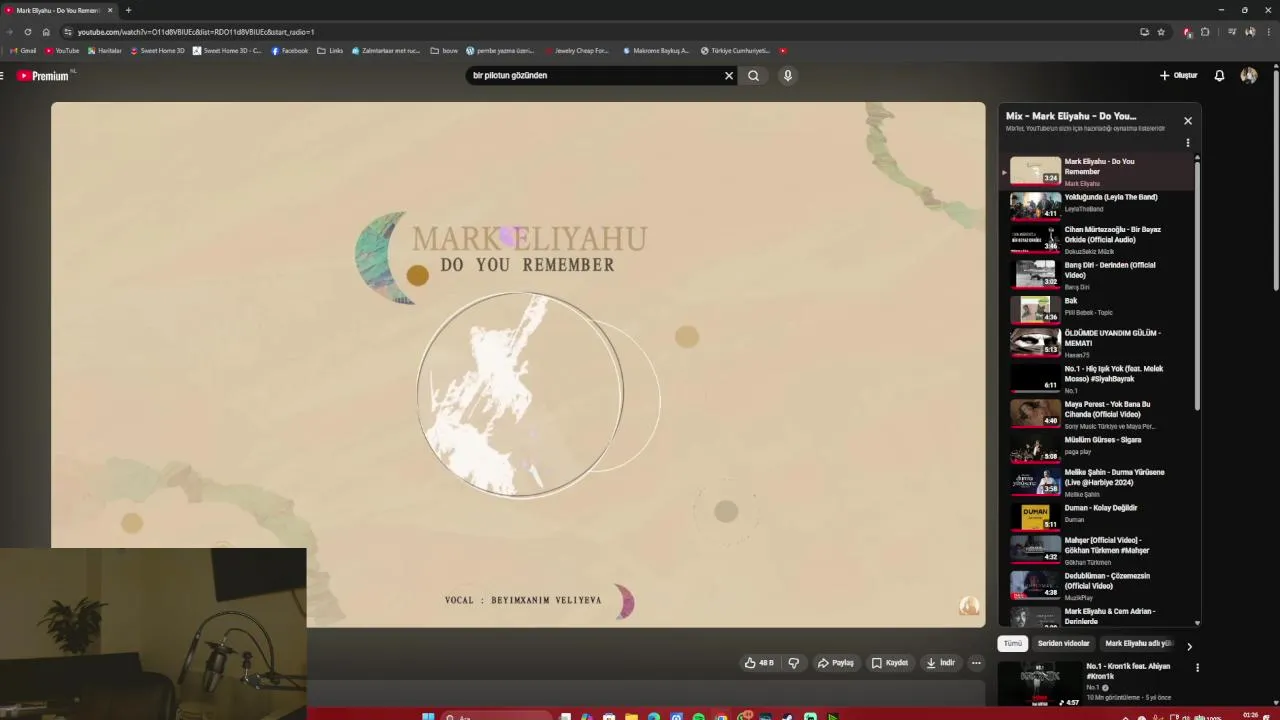Viewport: 1280px width, 720px height.
Task: Dislike the video
Action: pos(794,663)
